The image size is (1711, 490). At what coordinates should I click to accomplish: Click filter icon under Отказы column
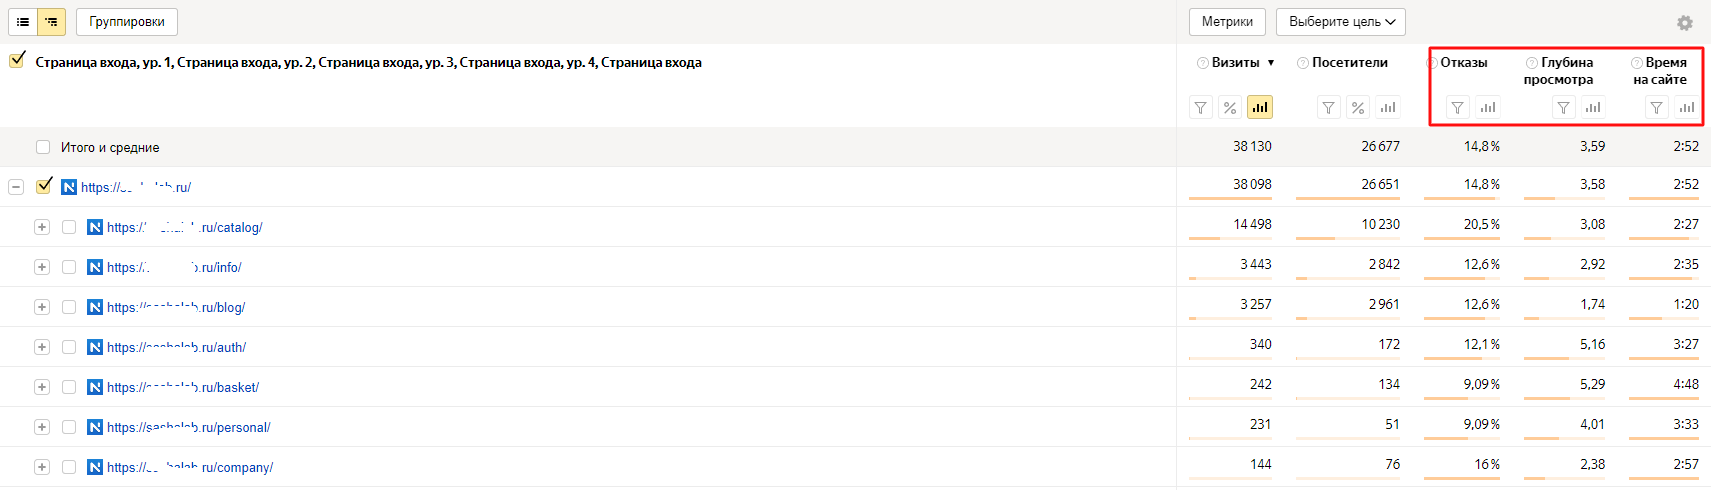1458,108
